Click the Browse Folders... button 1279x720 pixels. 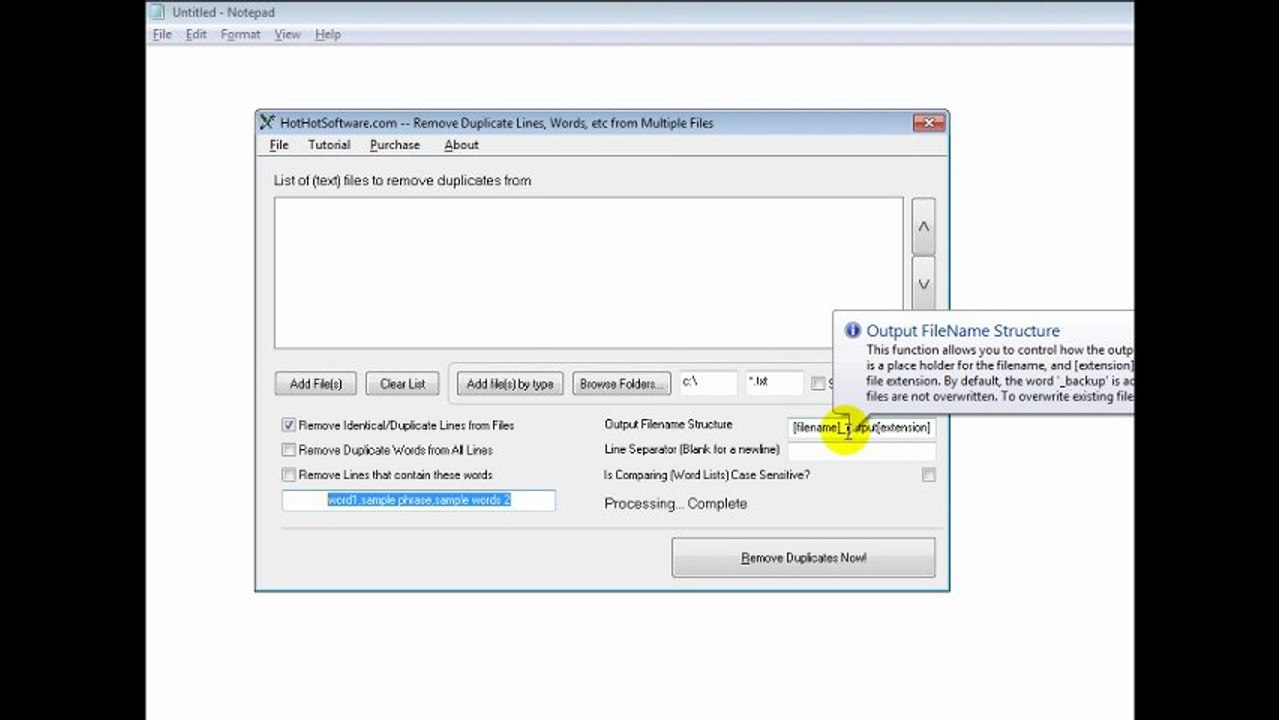[621, 384]
